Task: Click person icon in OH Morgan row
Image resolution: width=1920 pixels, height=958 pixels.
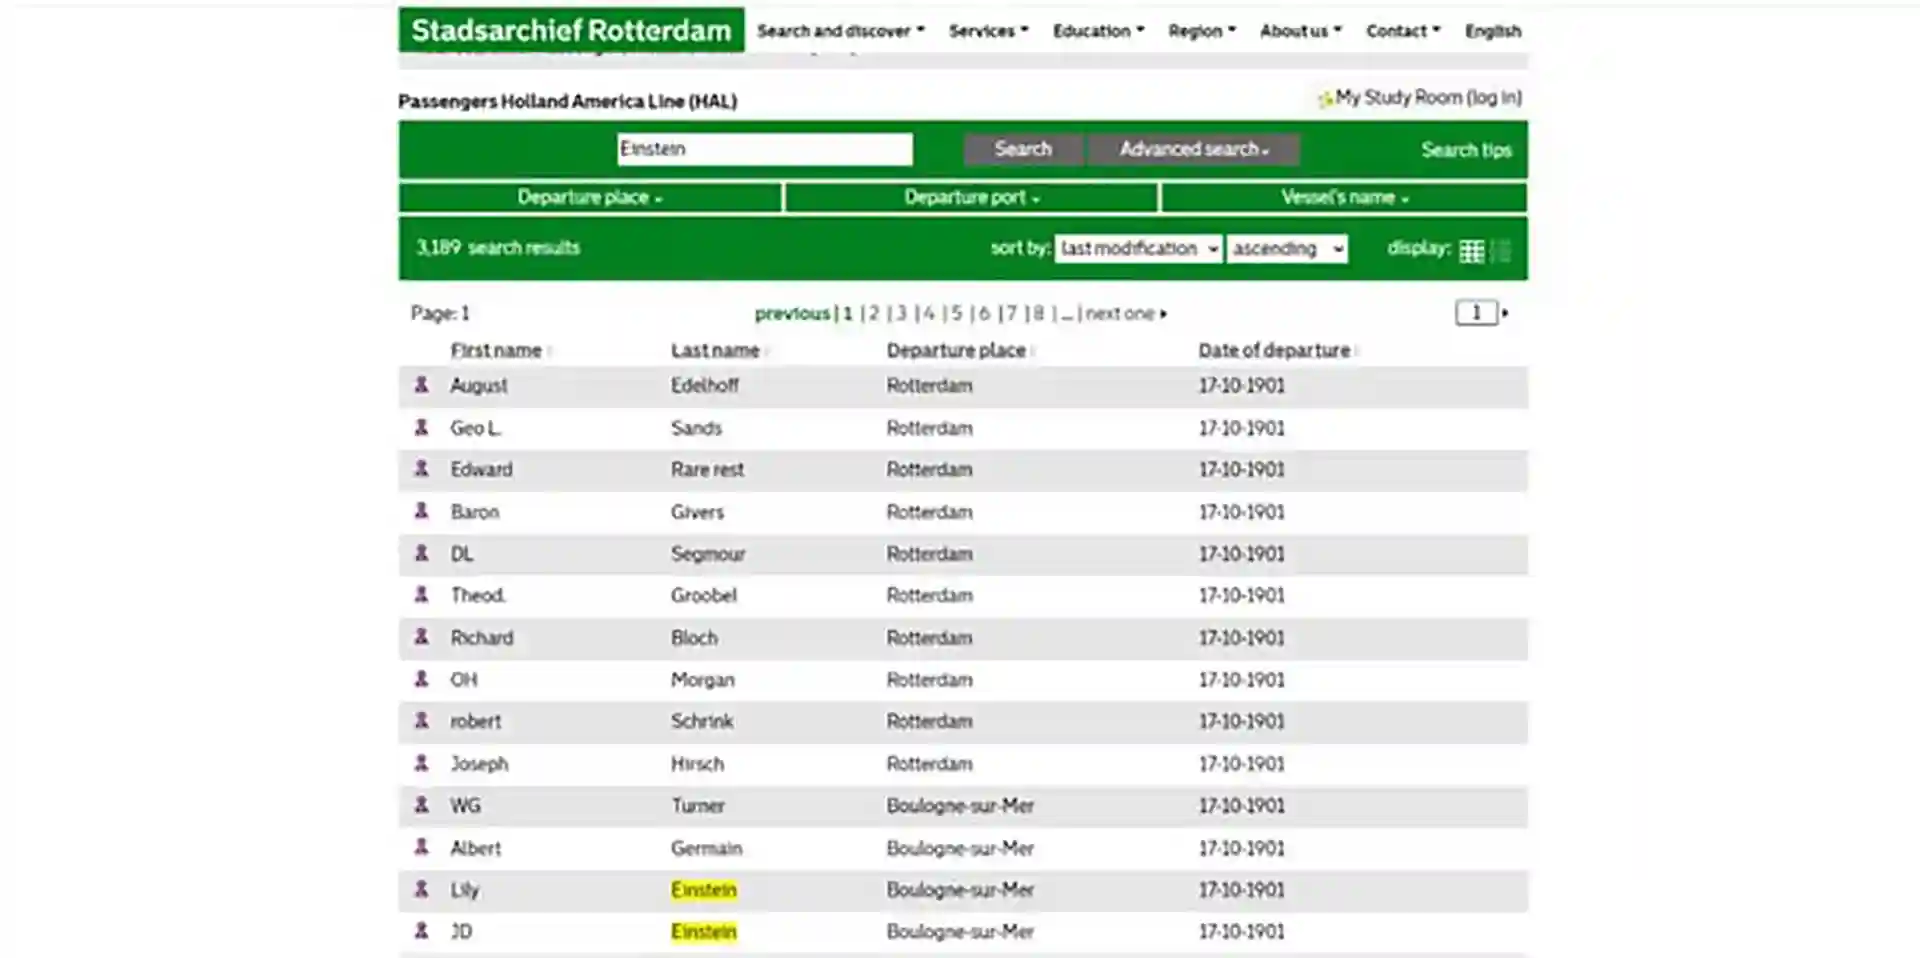Action: 421,679
